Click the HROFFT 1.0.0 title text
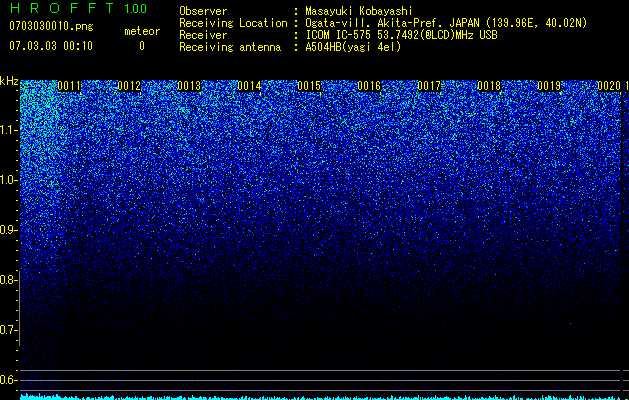The image size is (629, 400). tap(78, 8)
